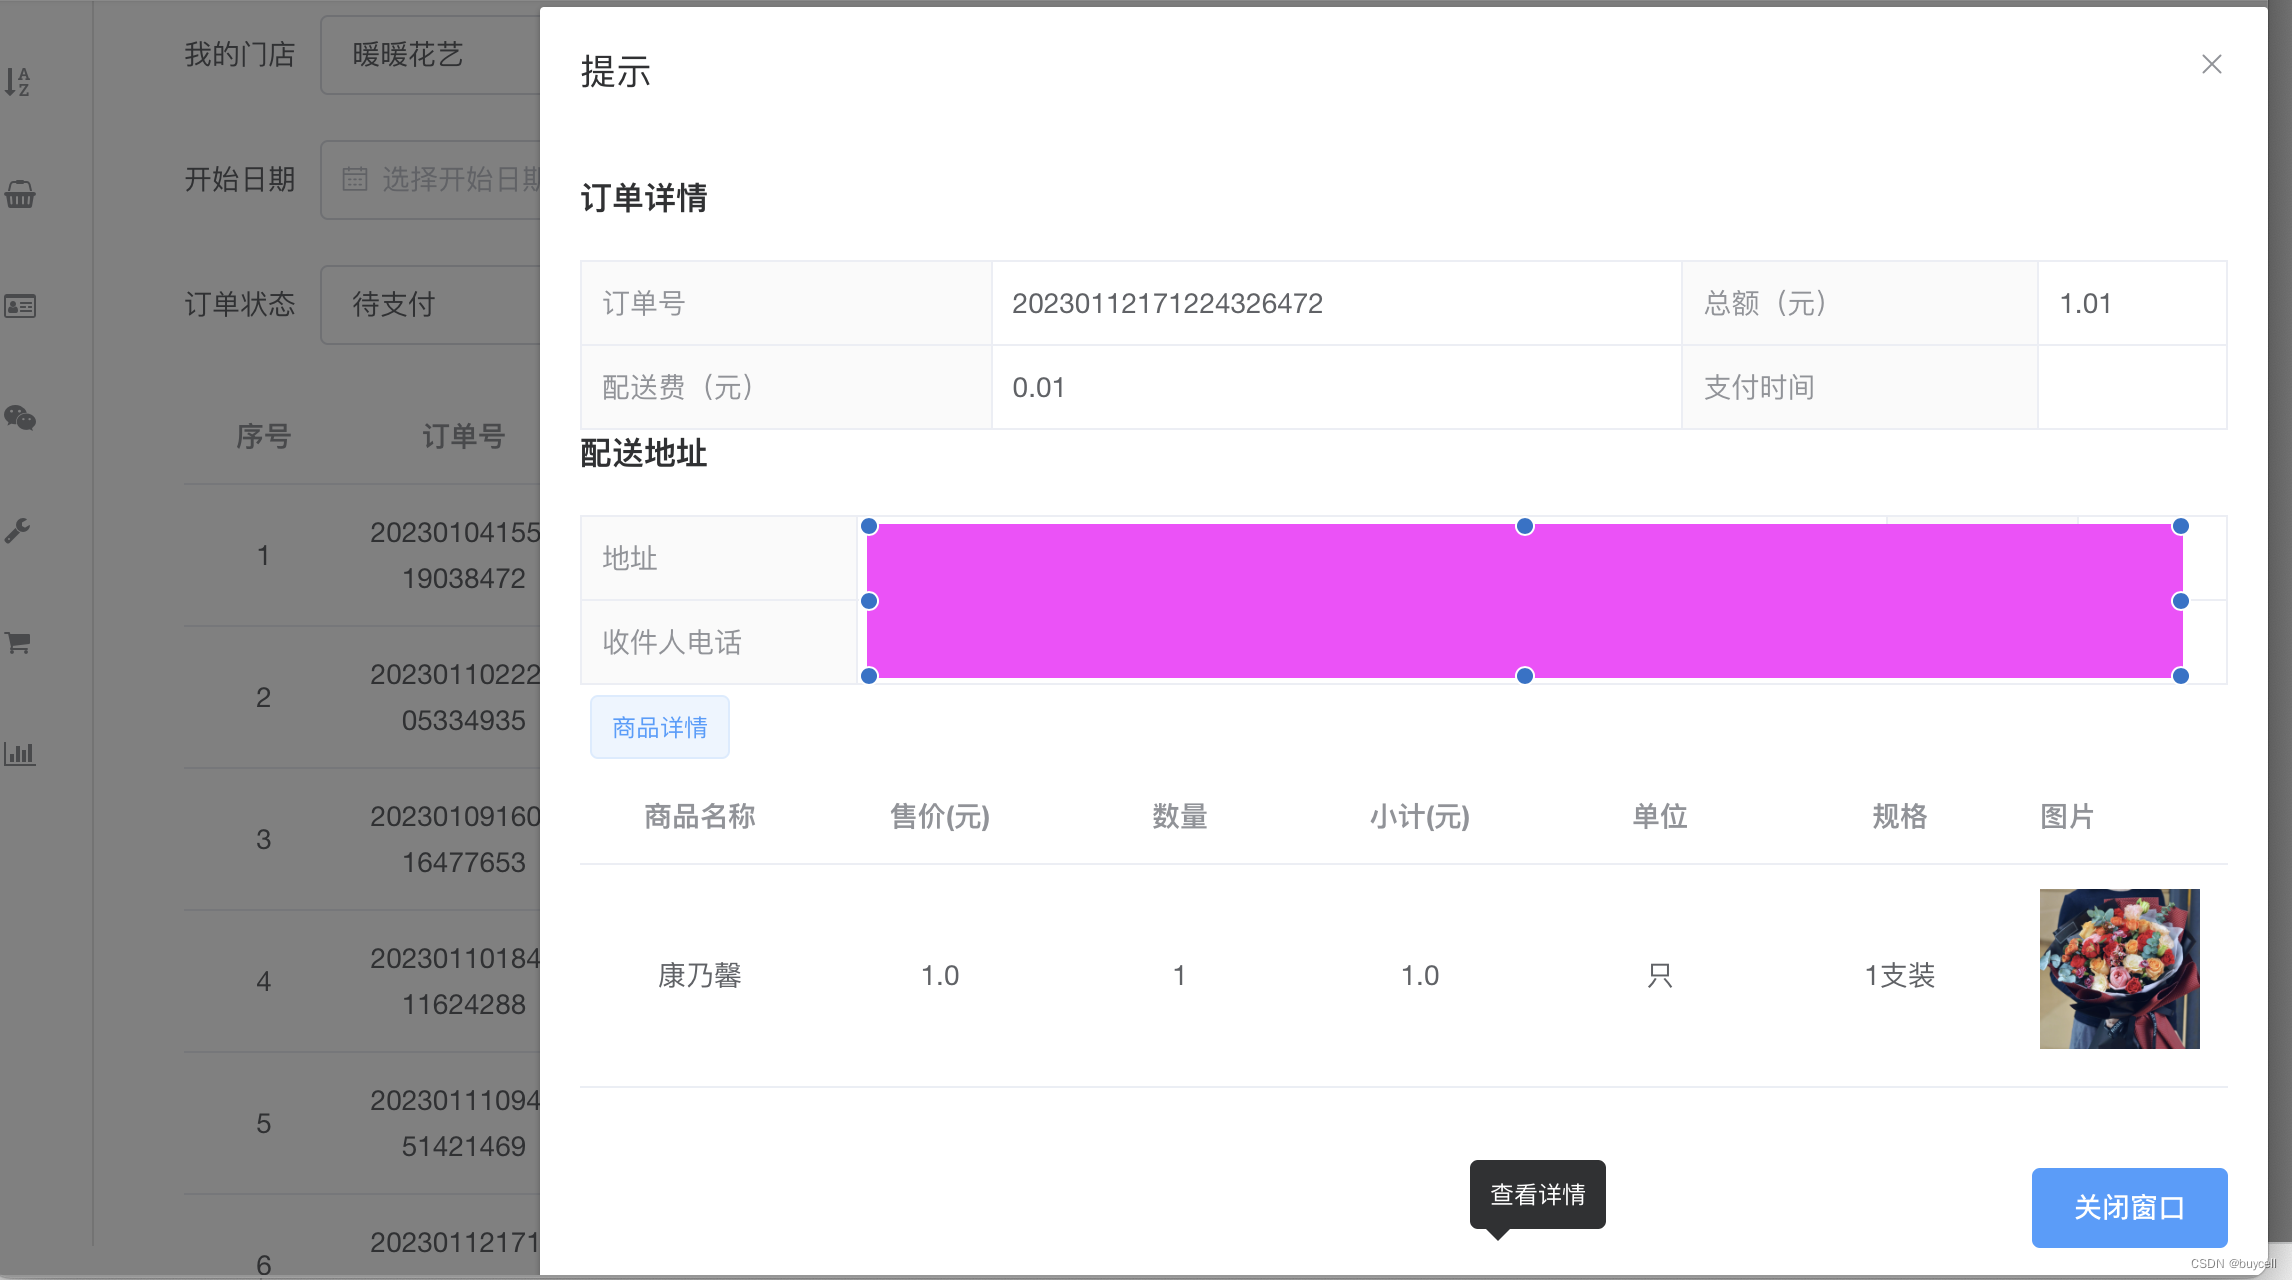Open the wrench settings sidebar icon

pos(18,530)
